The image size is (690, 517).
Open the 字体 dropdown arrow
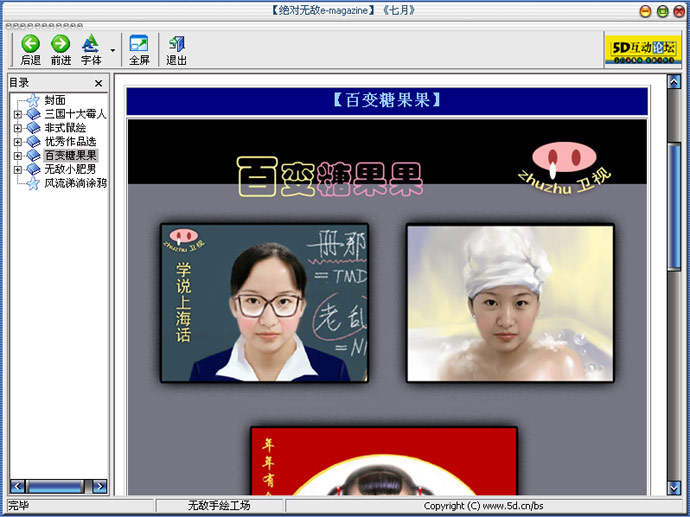coord(113,50)
